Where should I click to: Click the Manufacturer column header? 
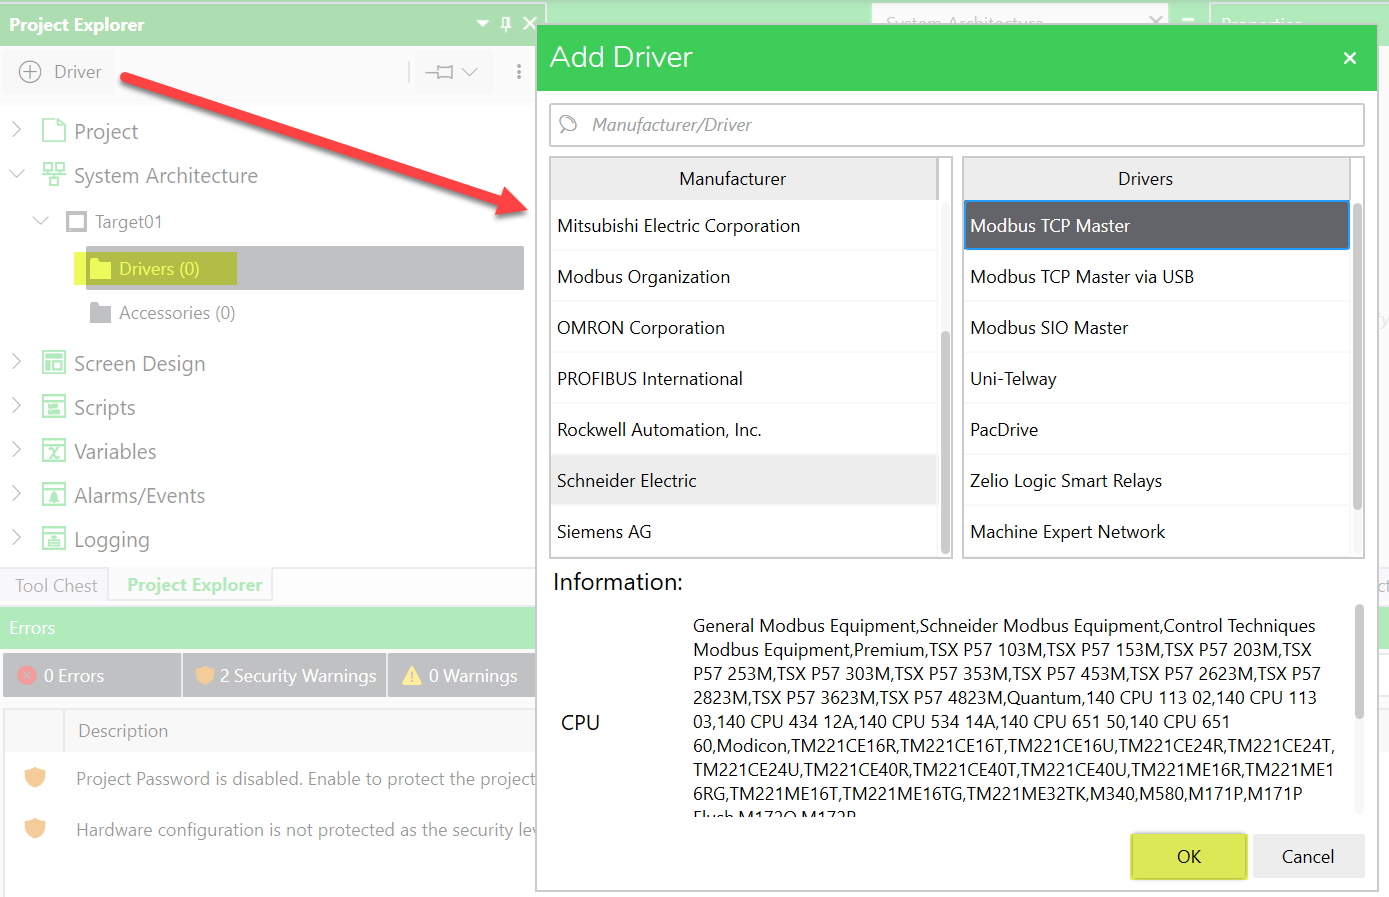coord(744,179)
